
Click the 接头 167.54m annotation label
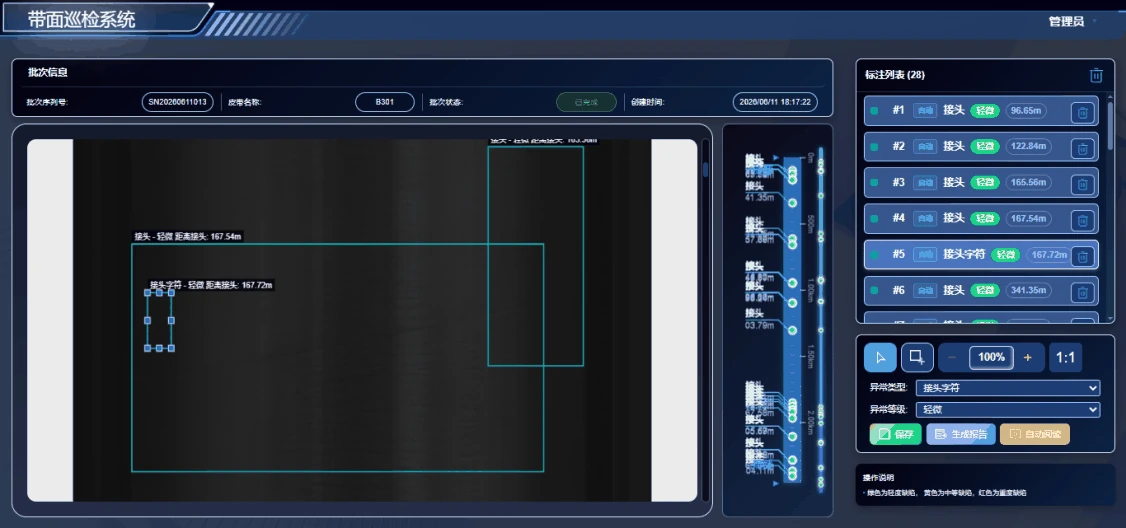point(188,236)
